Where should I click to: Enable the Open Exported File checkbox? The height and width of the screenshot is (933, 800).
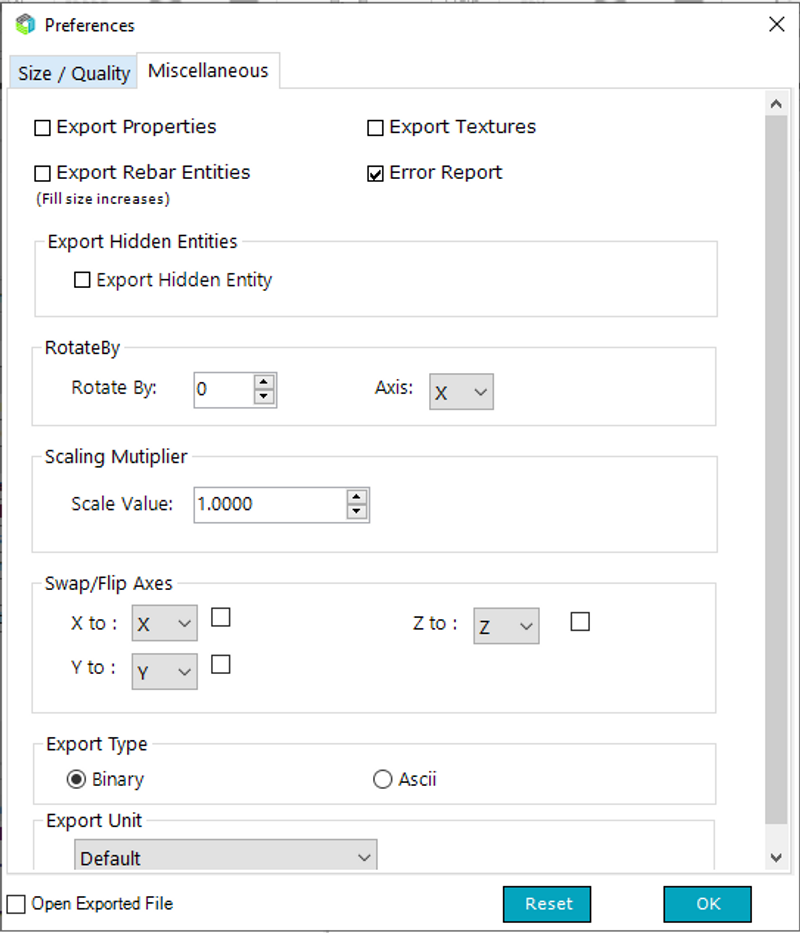point(15,904)
